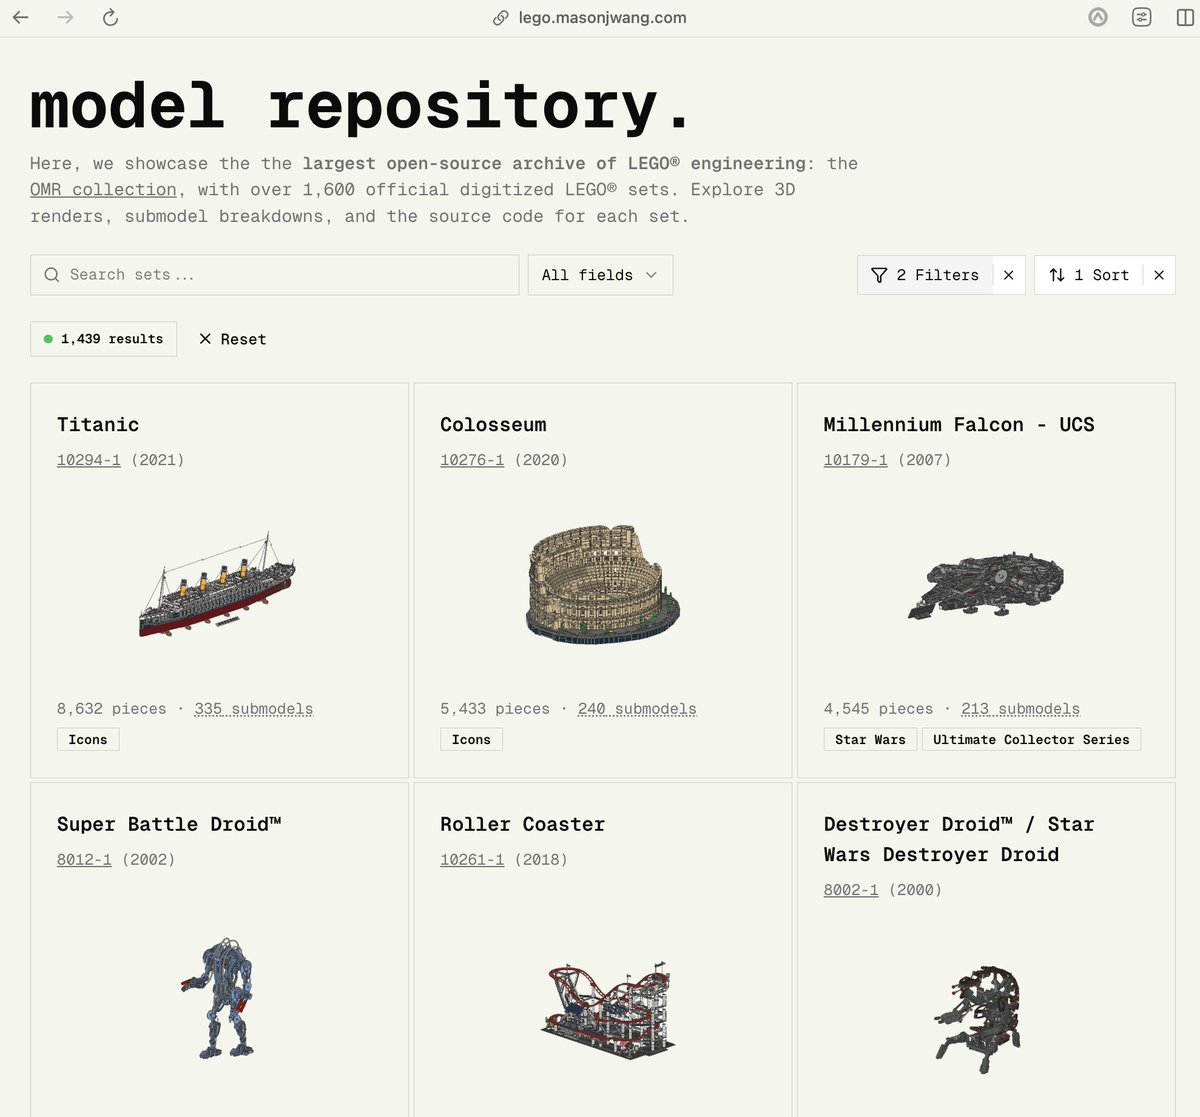Toggle the browser sidebar panel icon

[1185, 17]
